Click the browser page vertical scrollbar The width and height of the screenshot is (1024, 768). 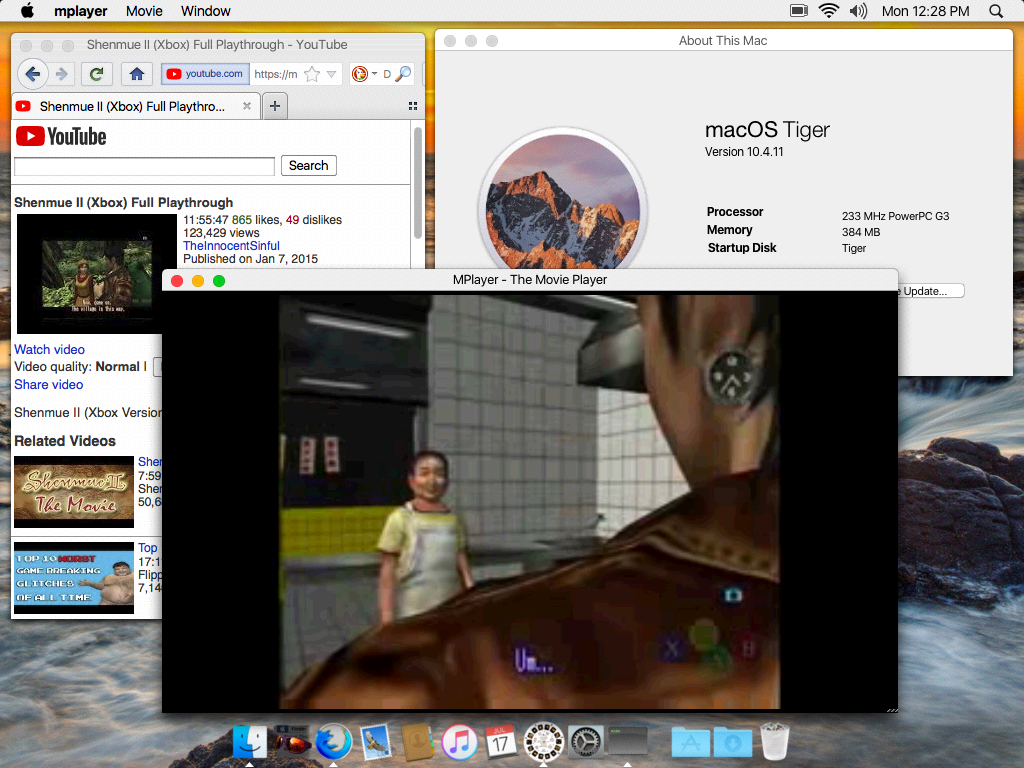coord(417,183)
